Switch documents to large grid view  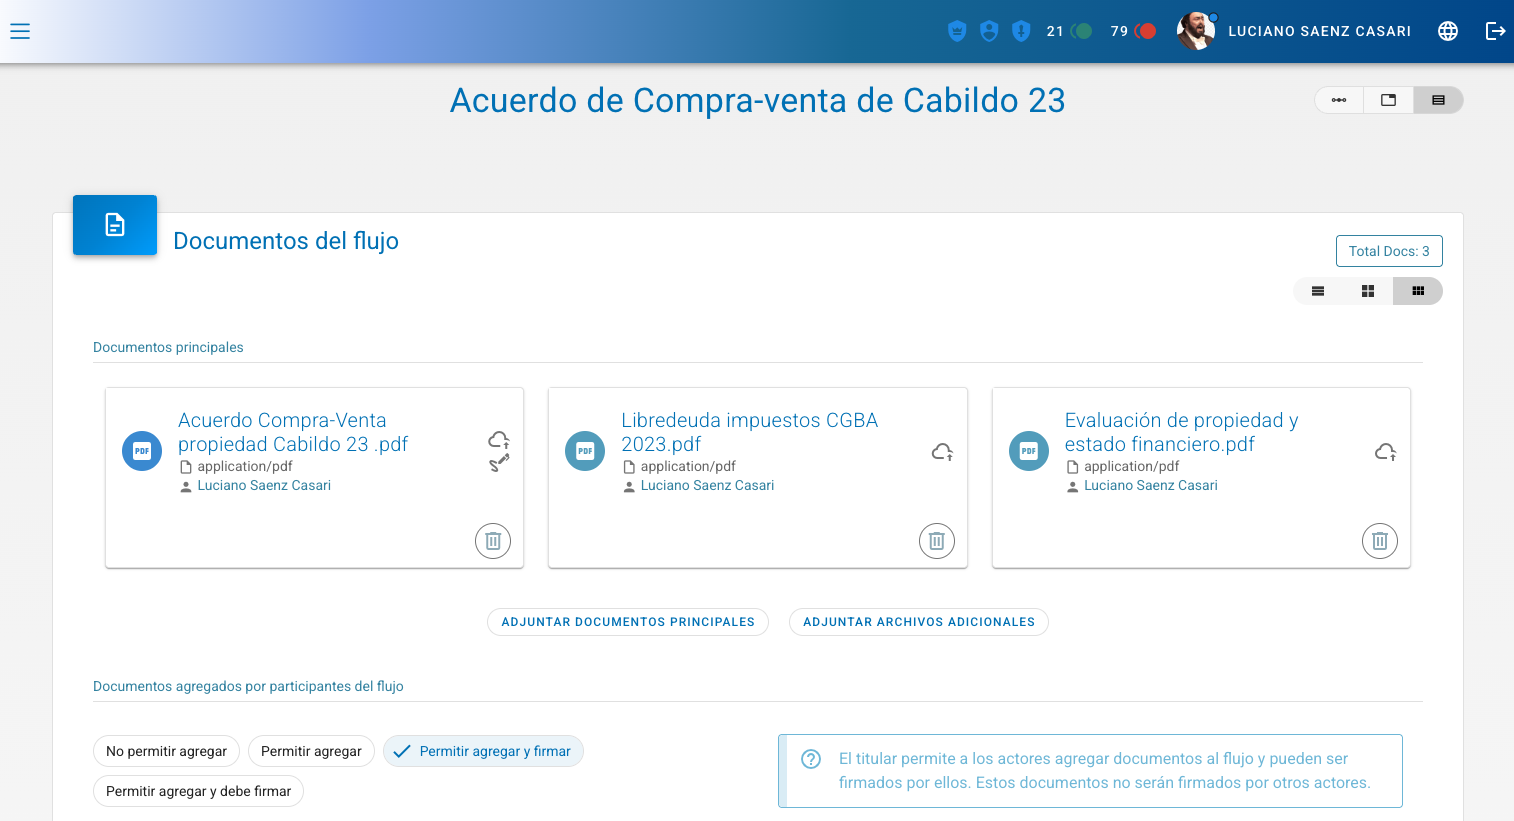click(1367, 291)
